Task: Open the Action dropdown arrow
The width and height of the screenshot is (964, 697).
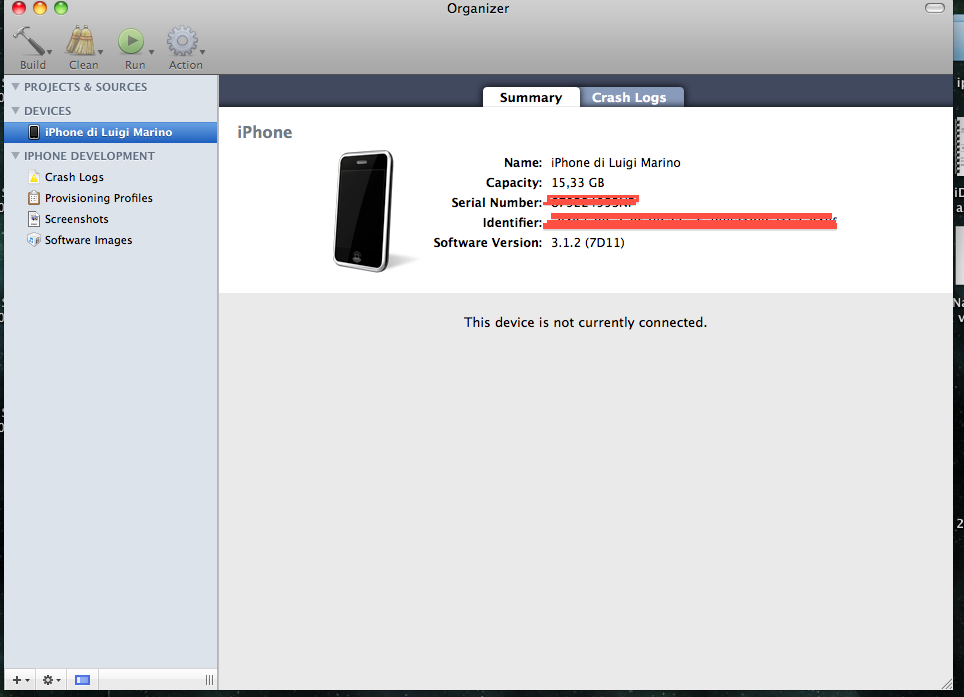Action: pyautogui.click(x=202, y=52)
